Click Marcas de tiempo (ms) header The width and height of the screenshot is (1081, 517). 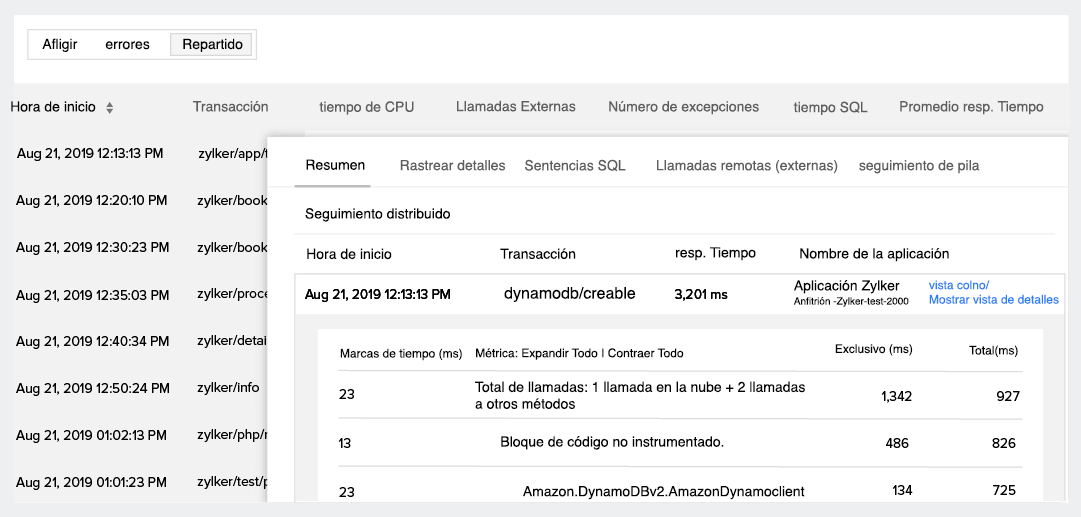point(401,354)
